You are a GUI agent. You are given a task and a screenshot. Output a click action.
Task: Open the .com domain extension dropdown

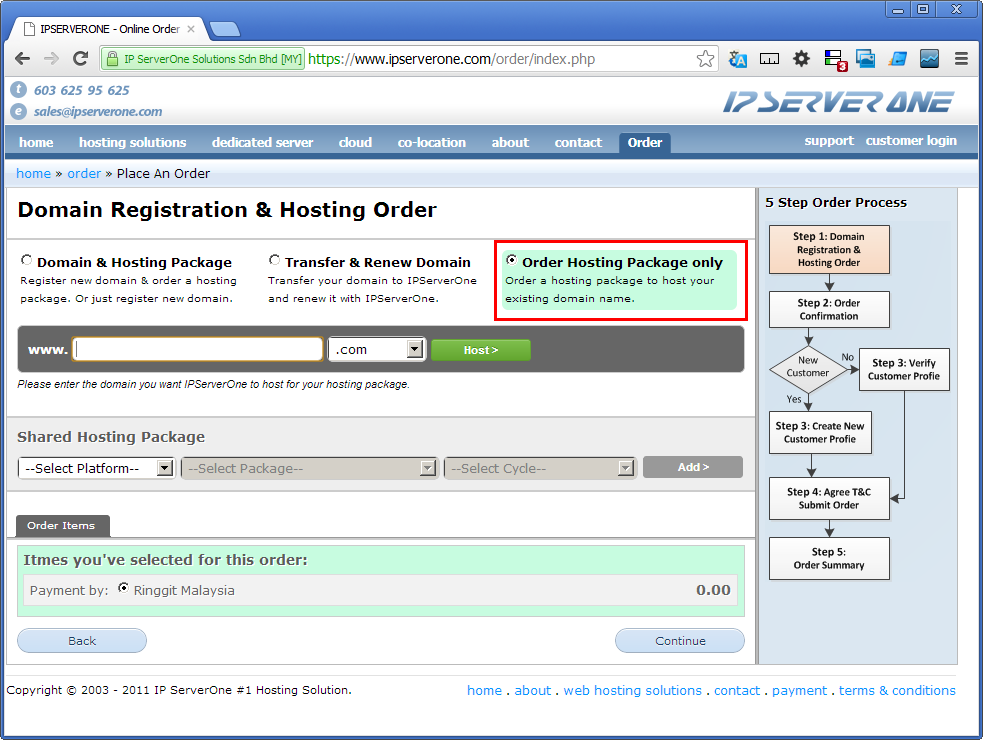[x=377, y=349]
